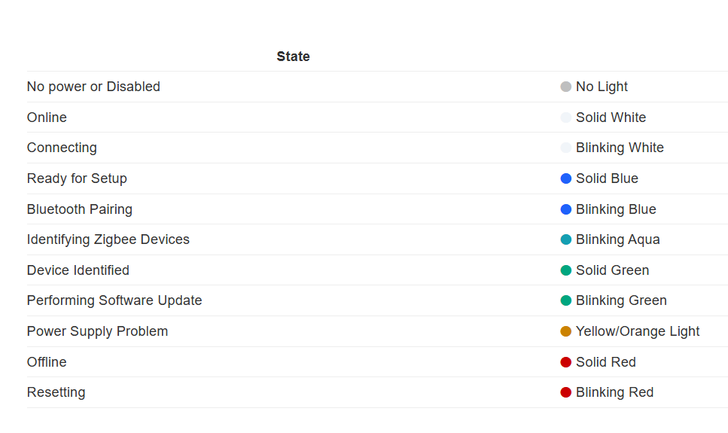Image resolution: width=728 pixels, height=433 pixels.
Task: Select Identifying Zigbee Devices text
Action: tap(108, 240)
